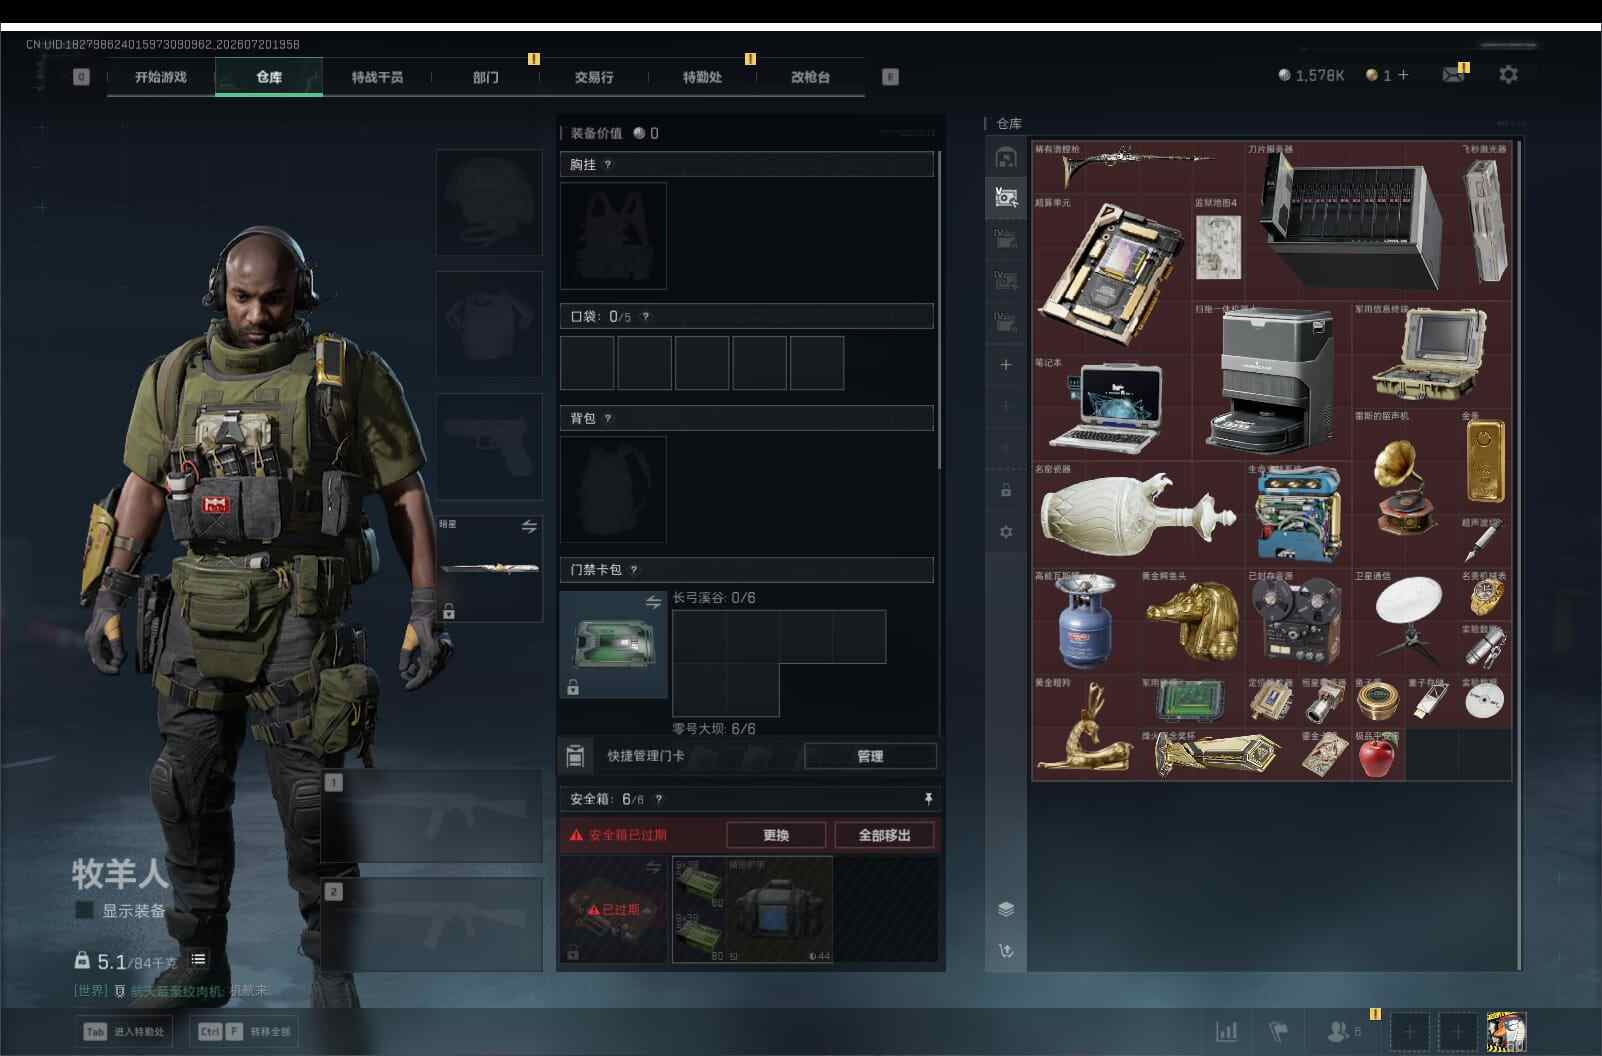Click the stack layers icon in sidebar
Viewport: 1602px width, 1056px height.
[1006, 909]
